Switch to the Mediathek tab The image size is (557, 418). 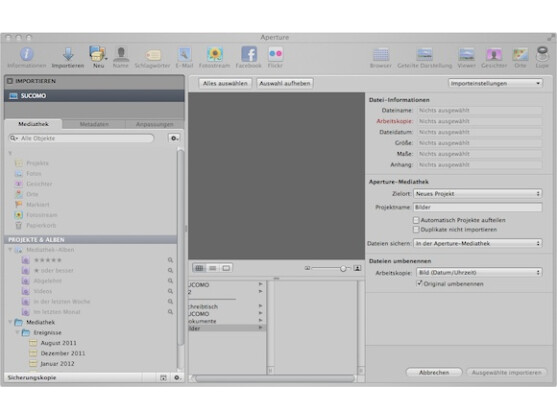33,124
